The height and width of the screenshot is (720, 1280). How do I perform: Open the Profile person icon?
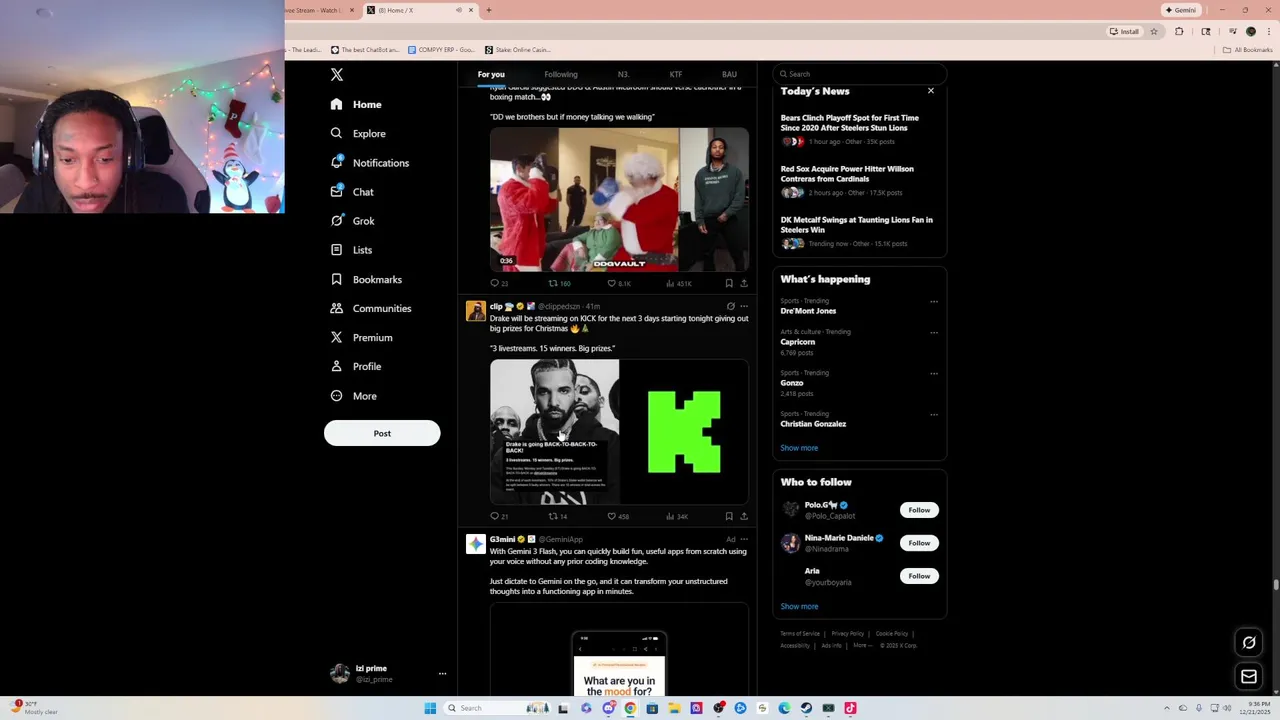point(337,366)
